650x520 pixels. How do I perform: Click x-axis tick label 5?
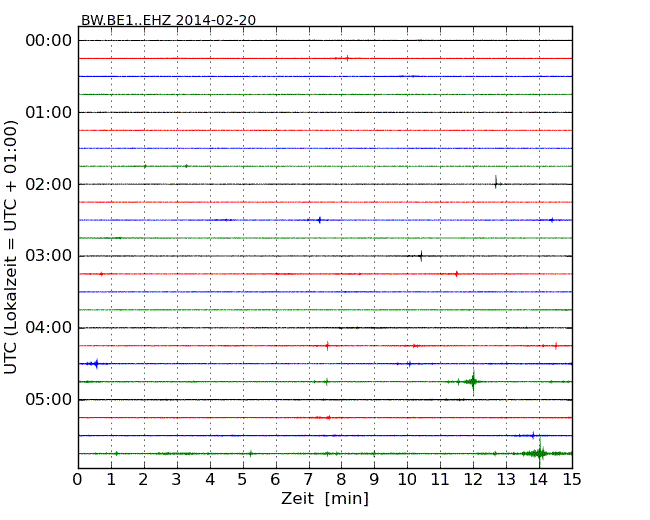coord(243,479)
